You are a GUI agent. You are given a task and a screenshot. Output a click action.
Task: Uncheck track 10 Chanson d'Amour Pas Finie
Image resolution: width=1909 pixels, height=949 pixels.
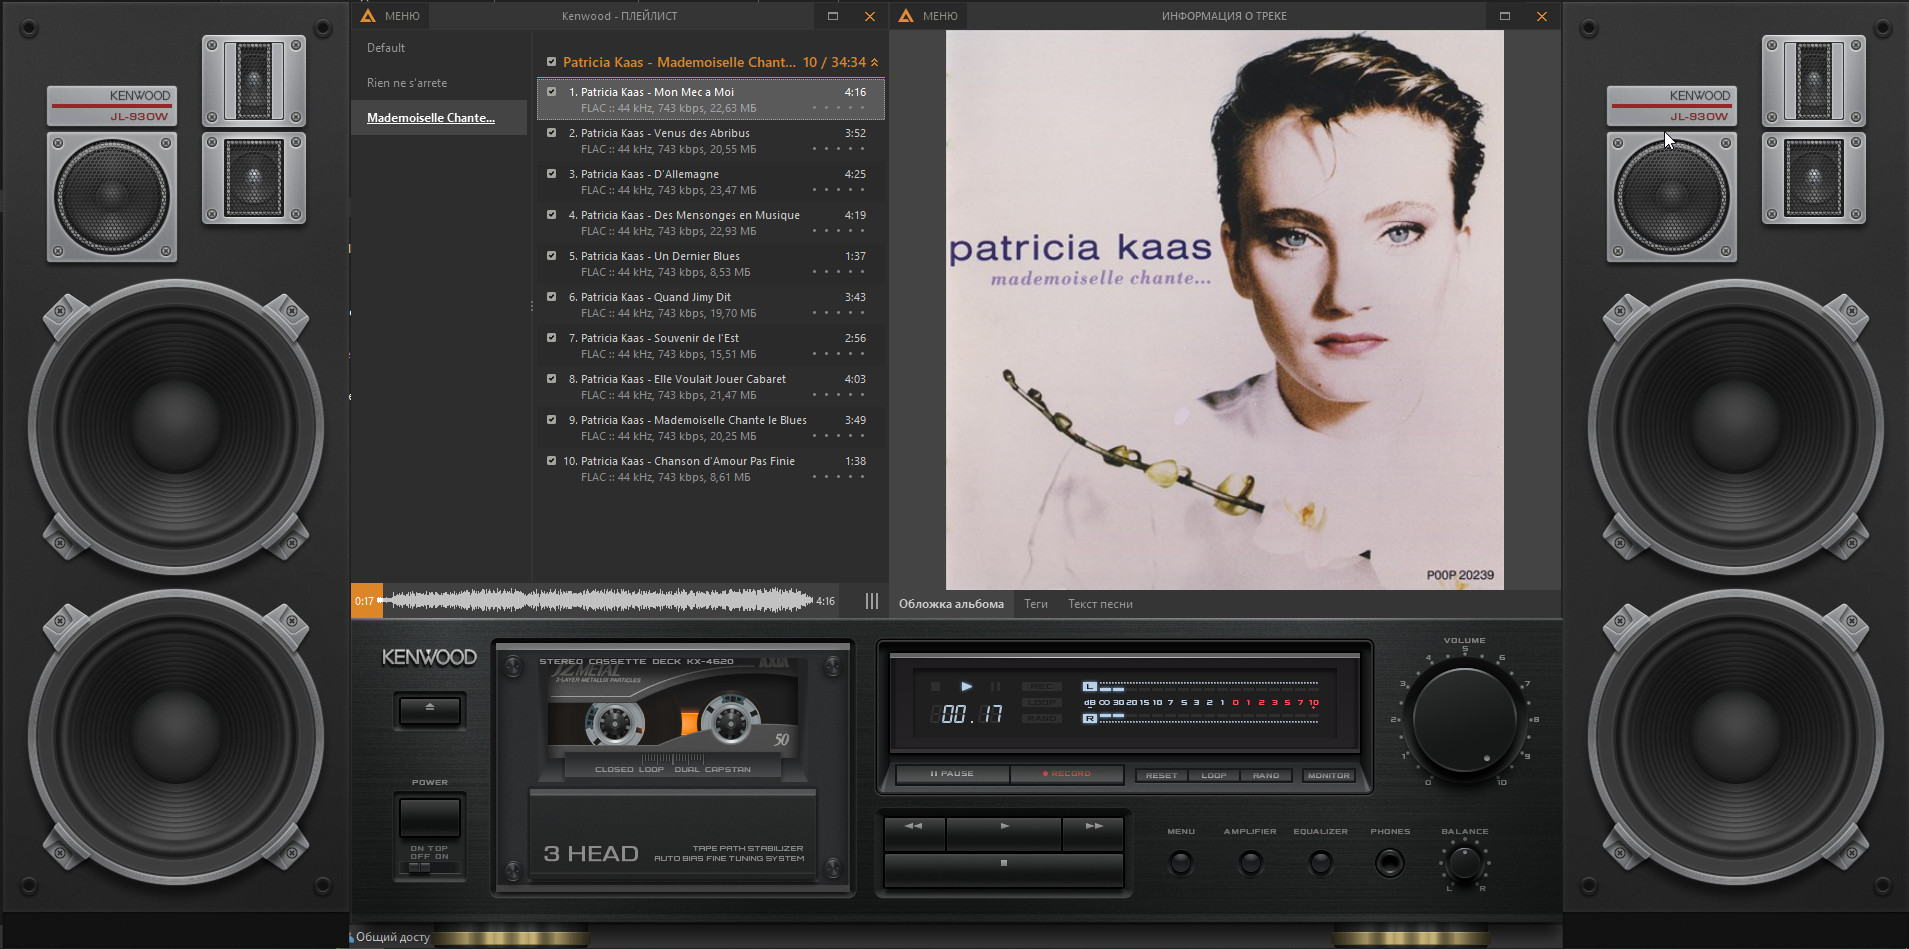click(x=551, y=461)
